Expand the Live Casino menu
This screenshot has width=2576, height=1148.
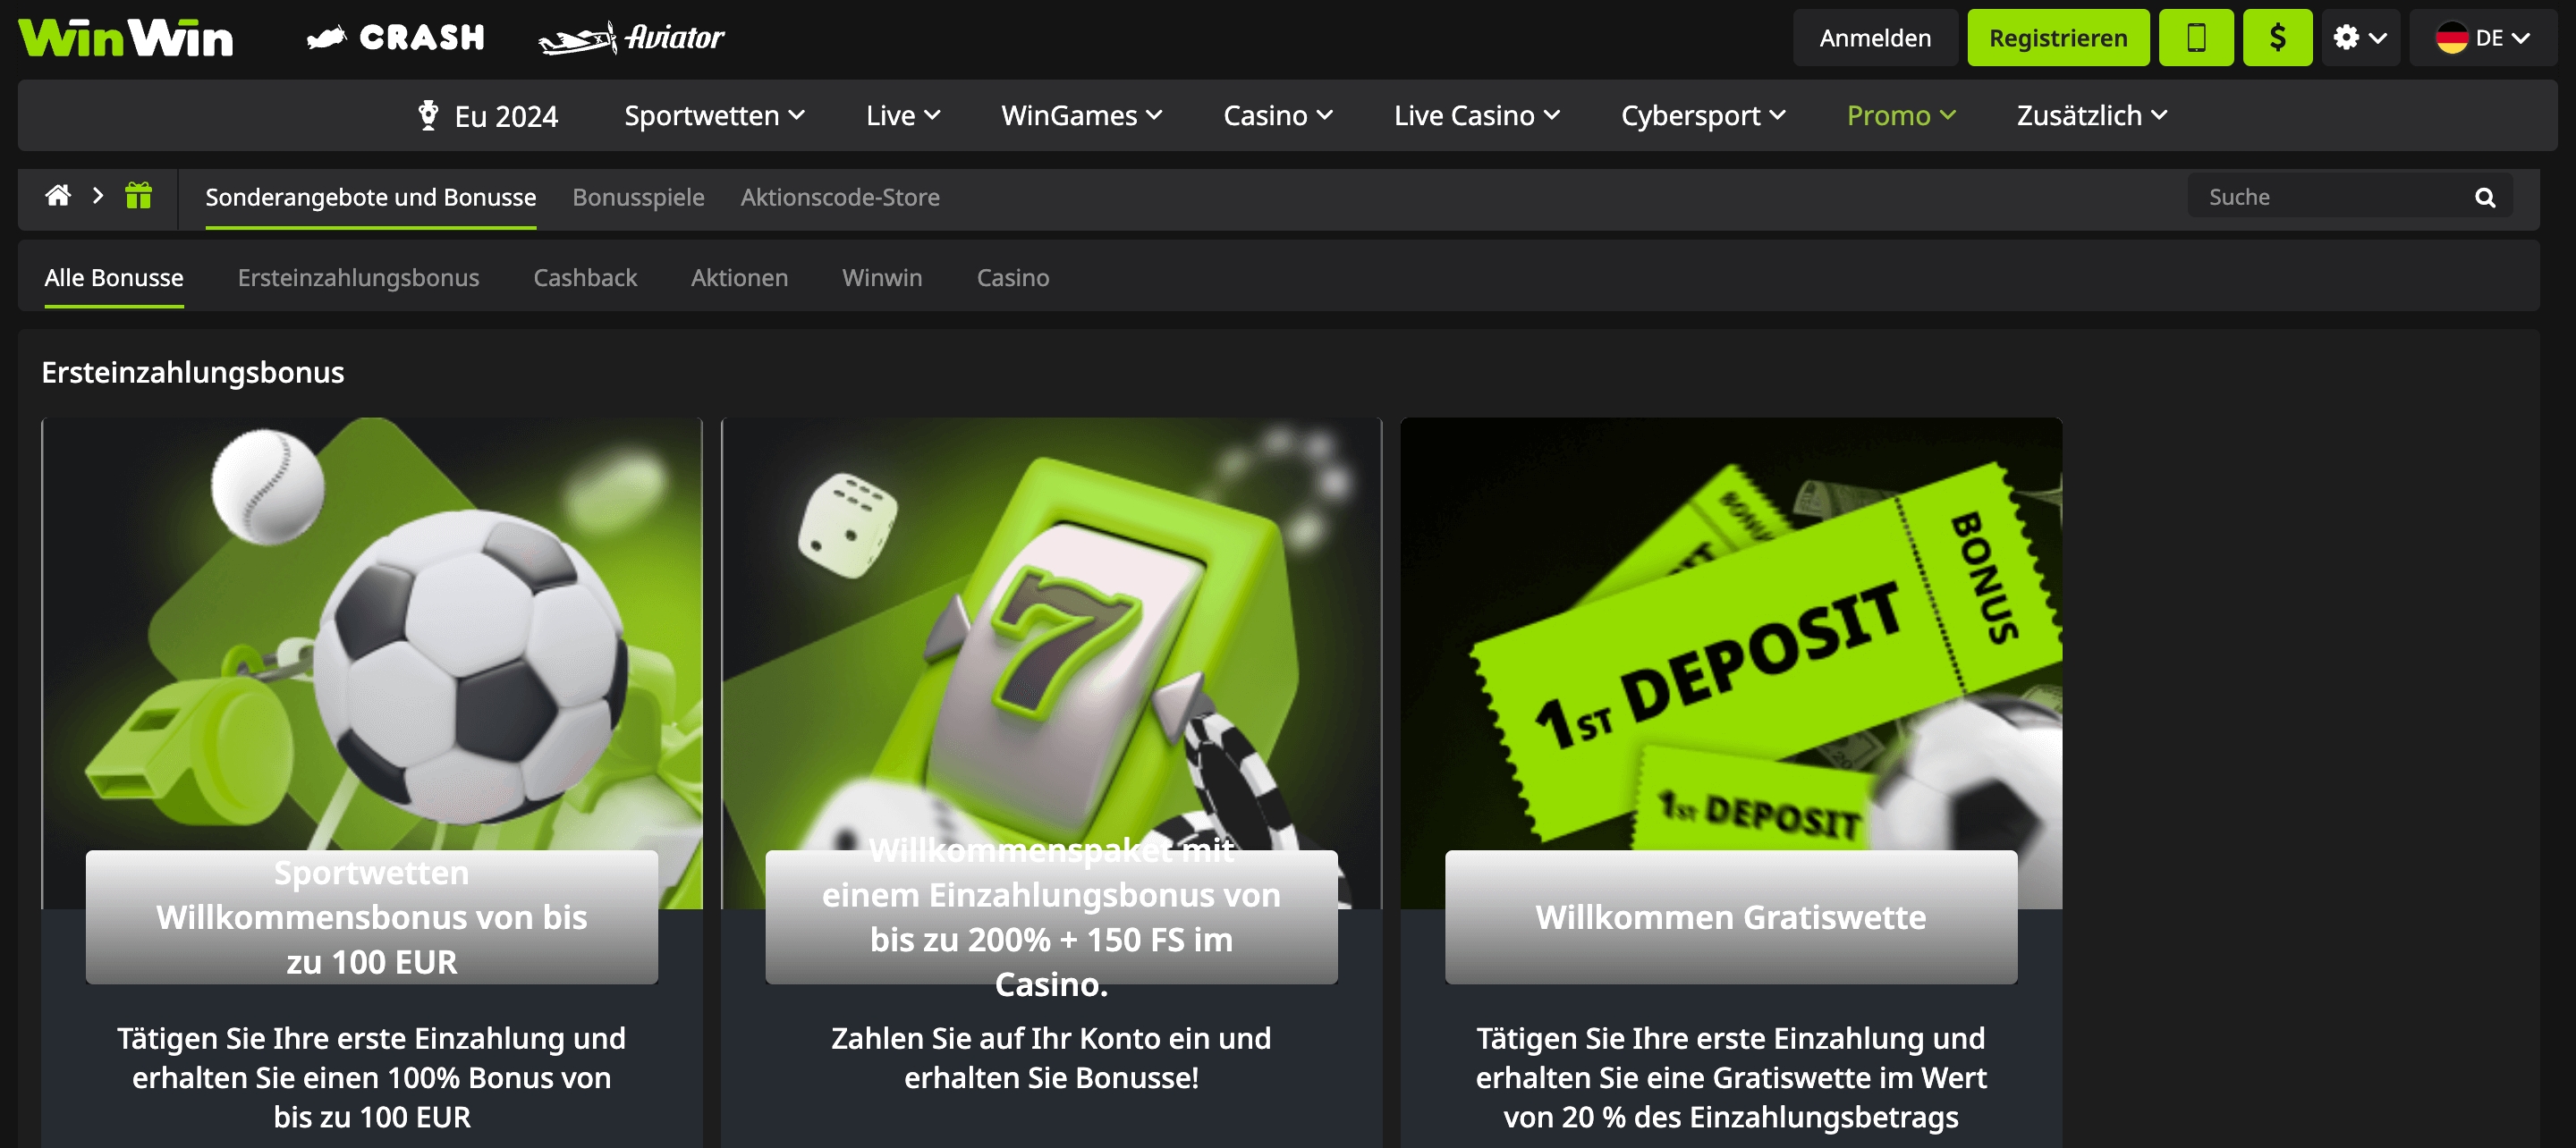(x=1476, y=116)
